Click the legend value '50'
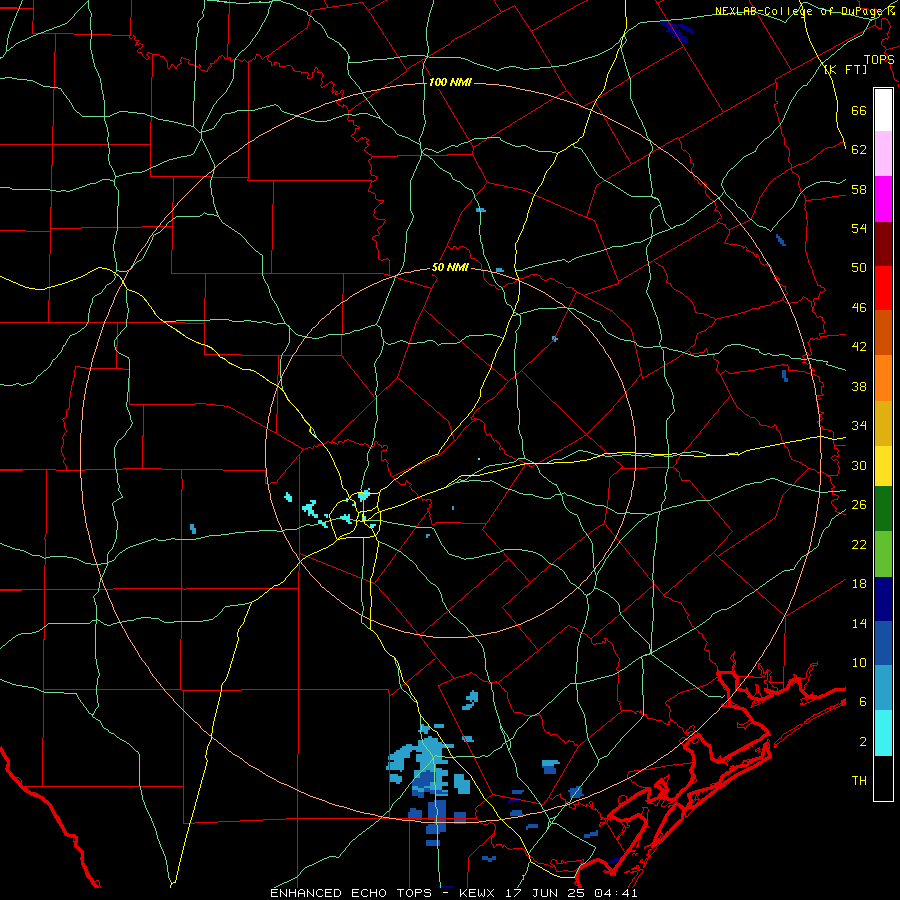This screenshot has height=900, width=900. tap(859, 267)
